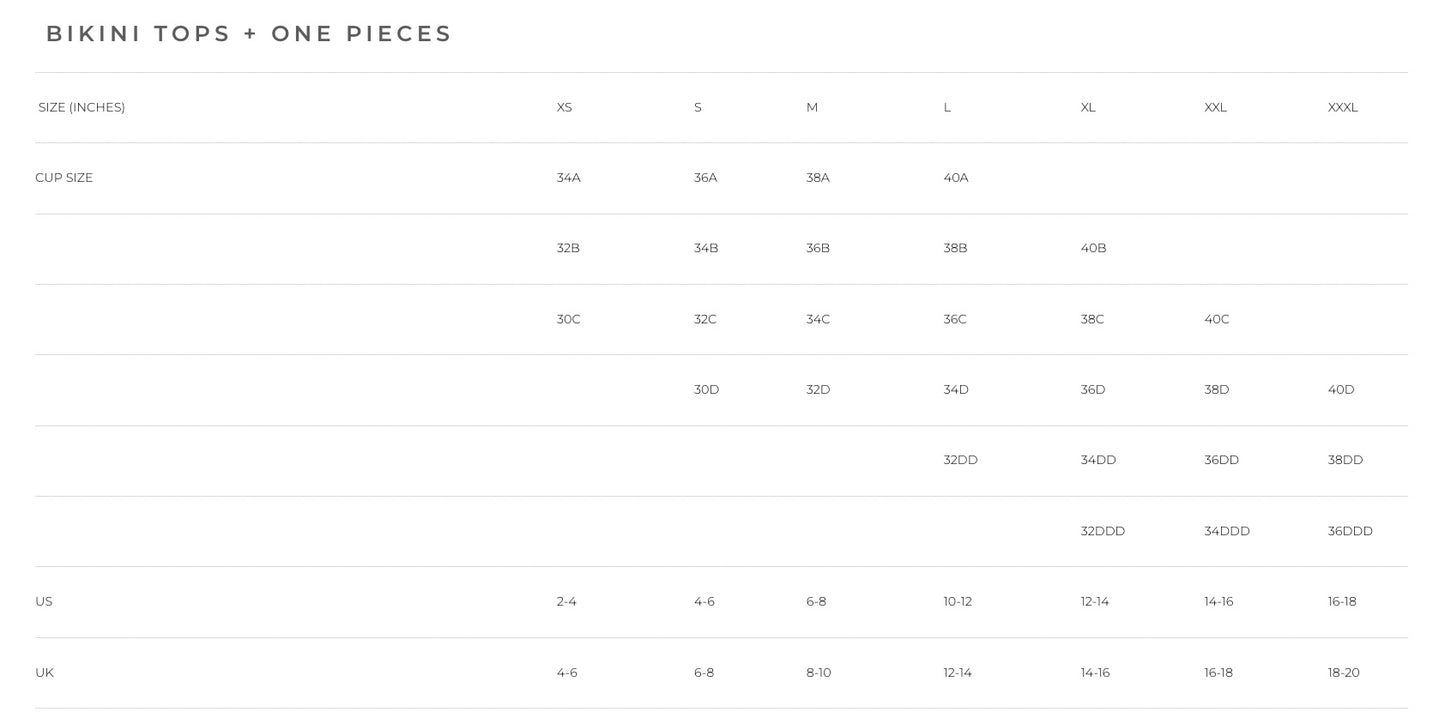Click the UK row label
Viewport: 1445px width, 724px height.
(x=44, y=673)
